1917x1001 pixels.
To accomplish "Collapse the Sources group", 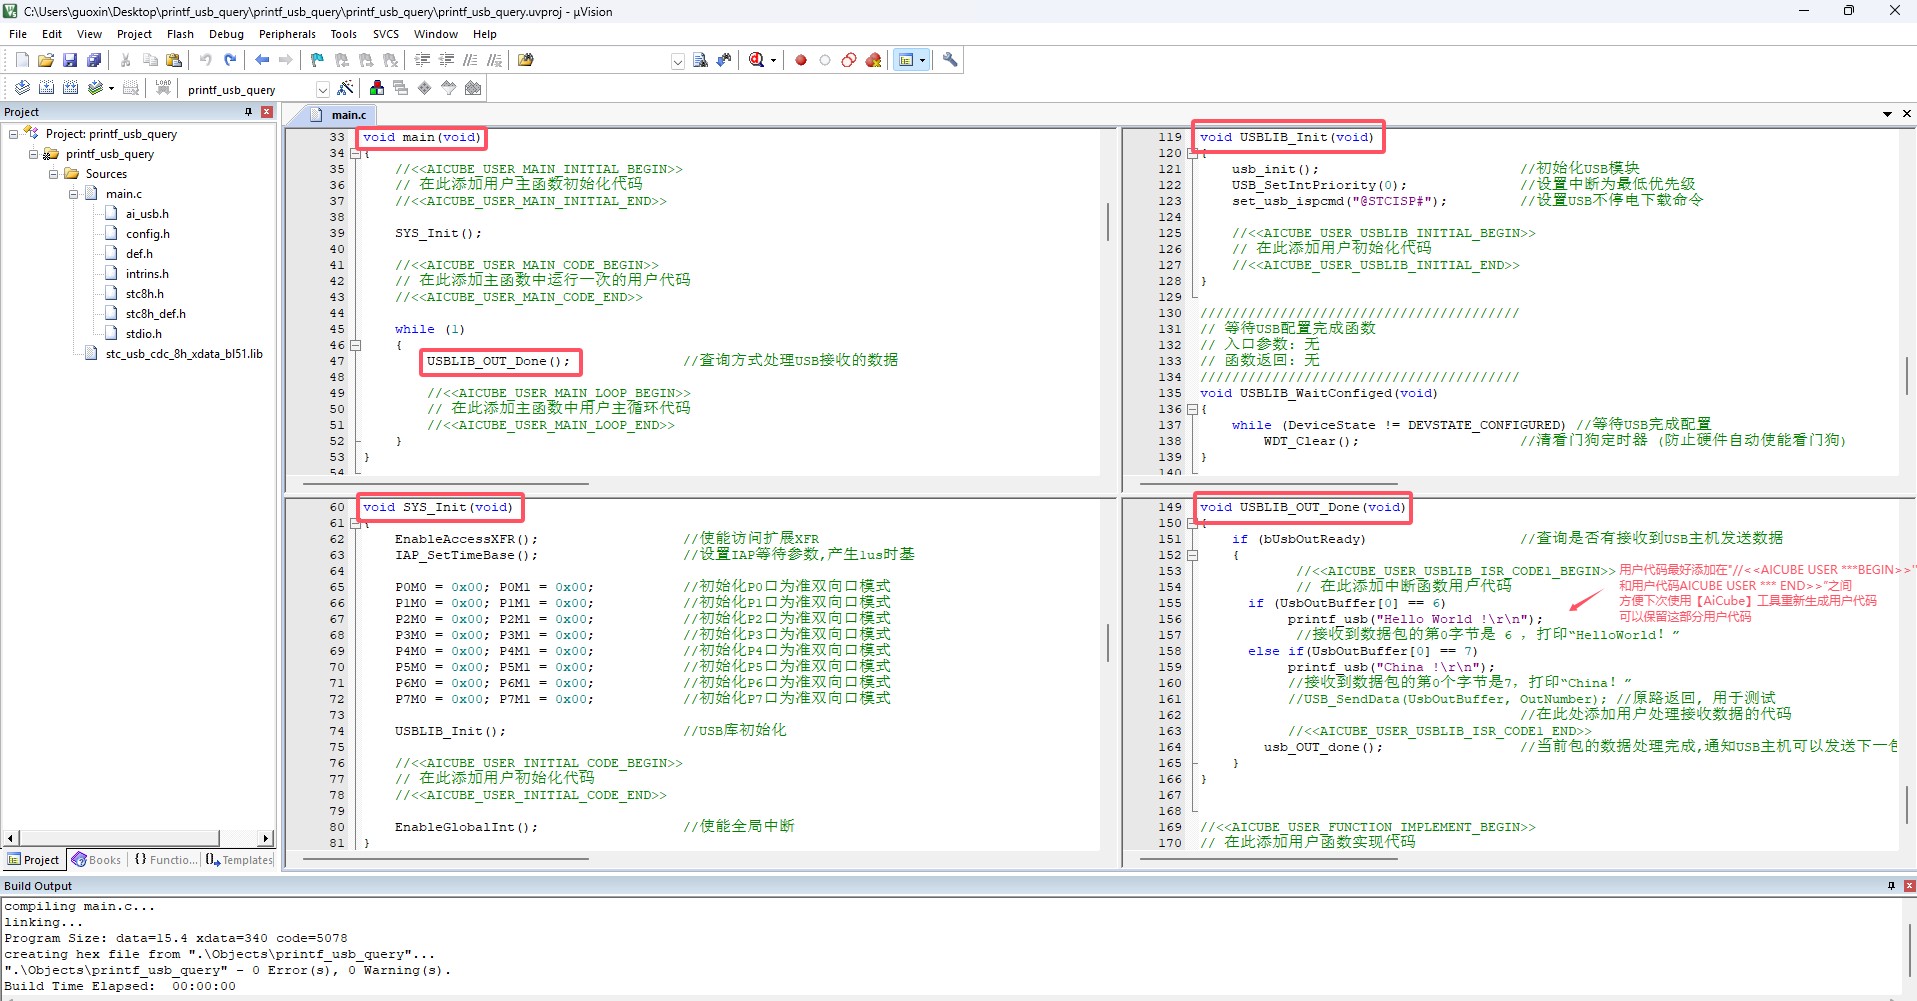I will 53,174.
